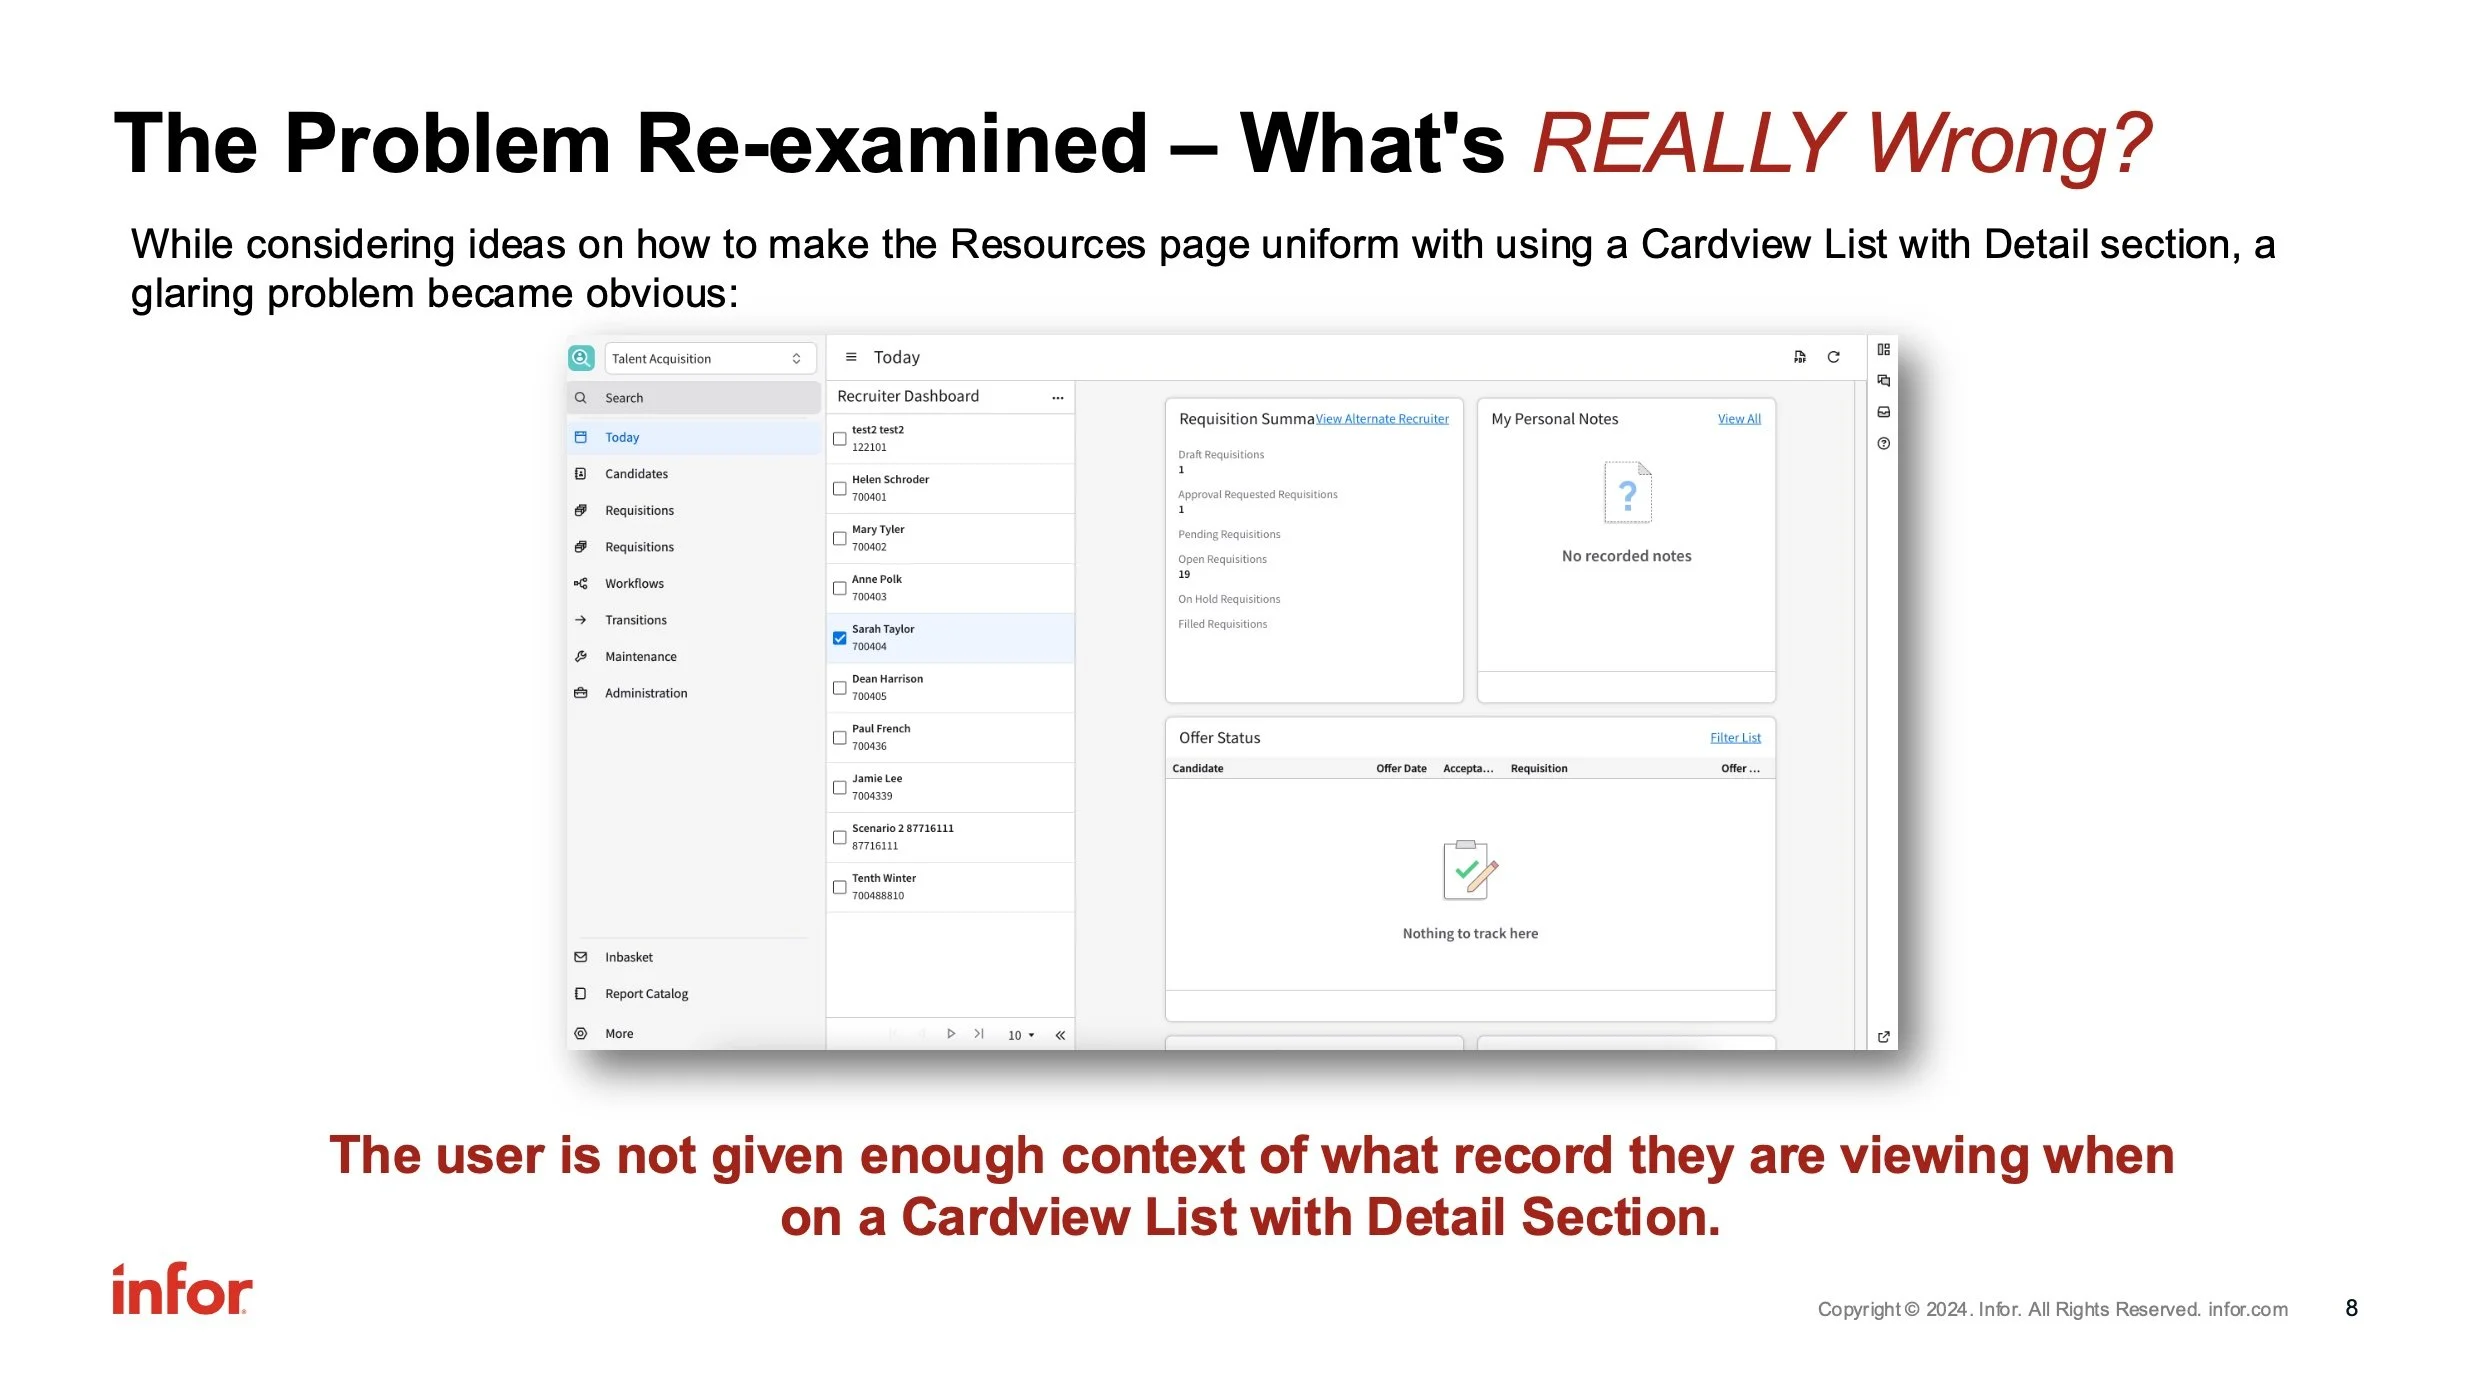Click the Talent Acquisition app logo icon

581,358
